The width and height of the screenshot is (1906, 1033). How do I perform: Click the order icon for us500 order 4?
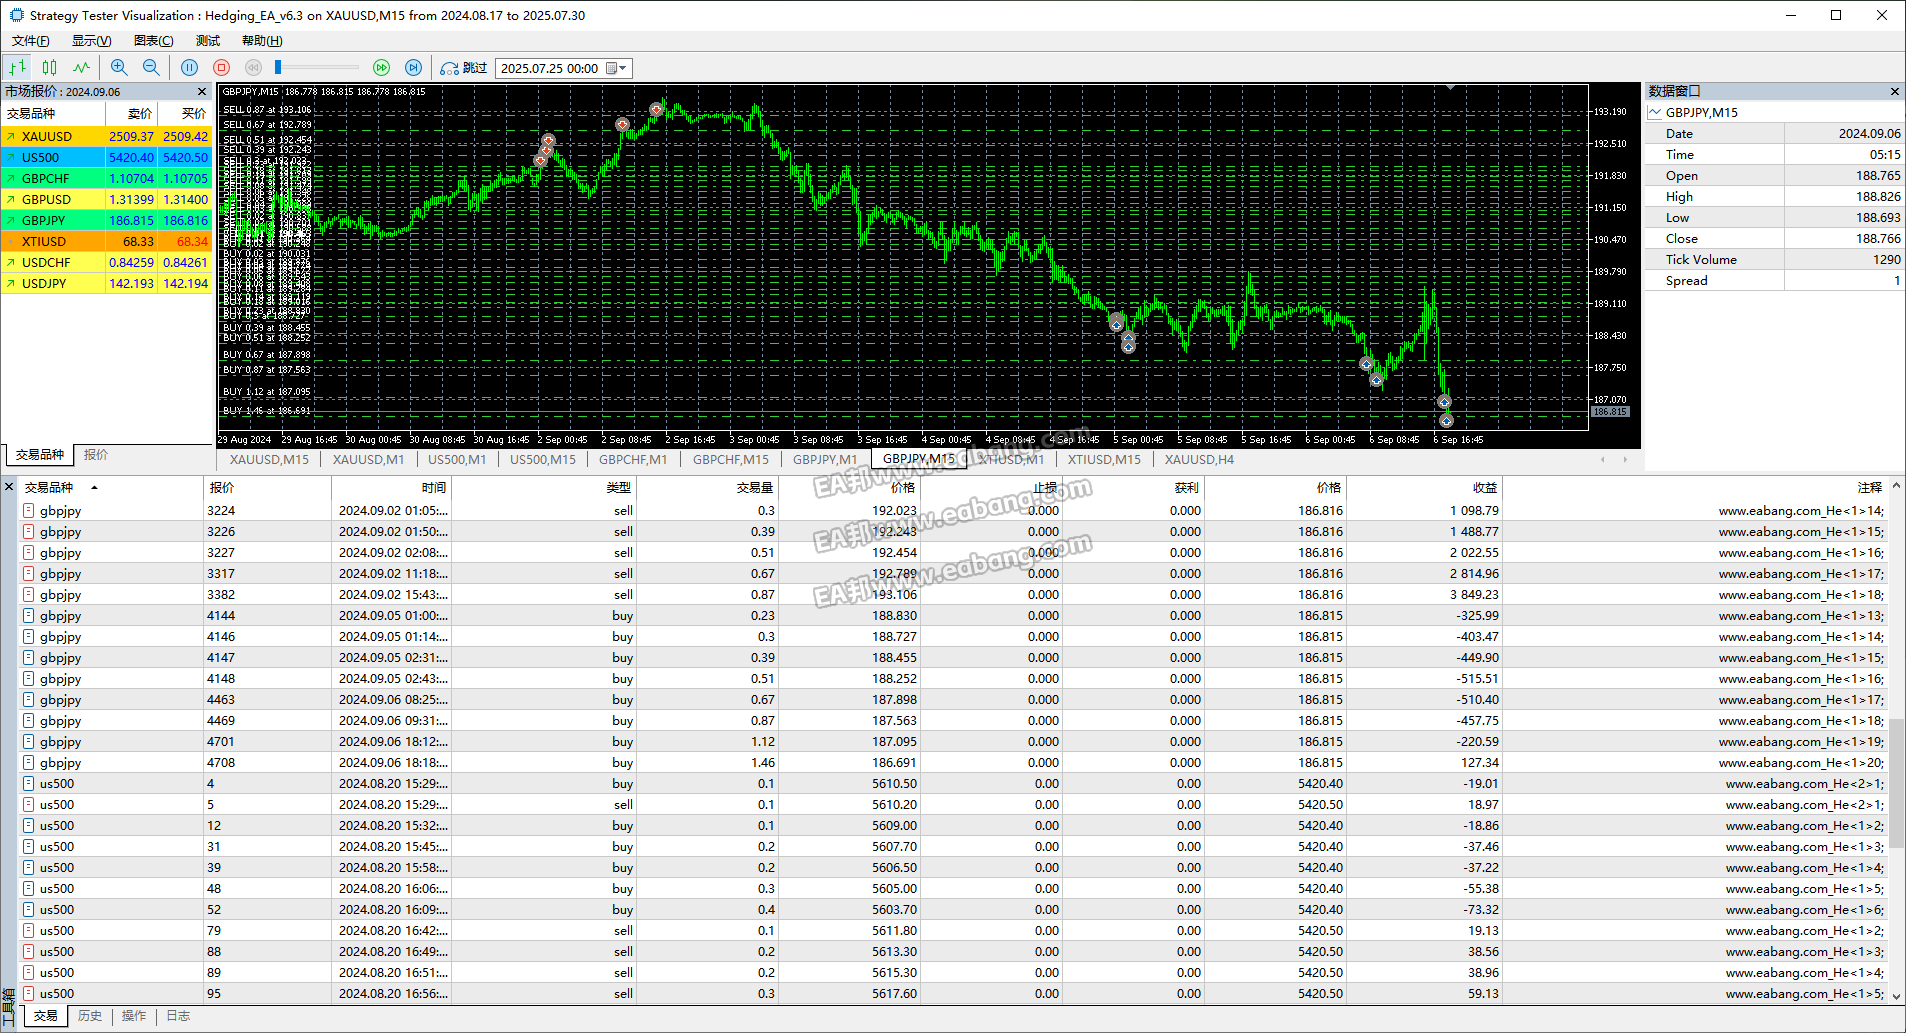(x=29, y=783)
